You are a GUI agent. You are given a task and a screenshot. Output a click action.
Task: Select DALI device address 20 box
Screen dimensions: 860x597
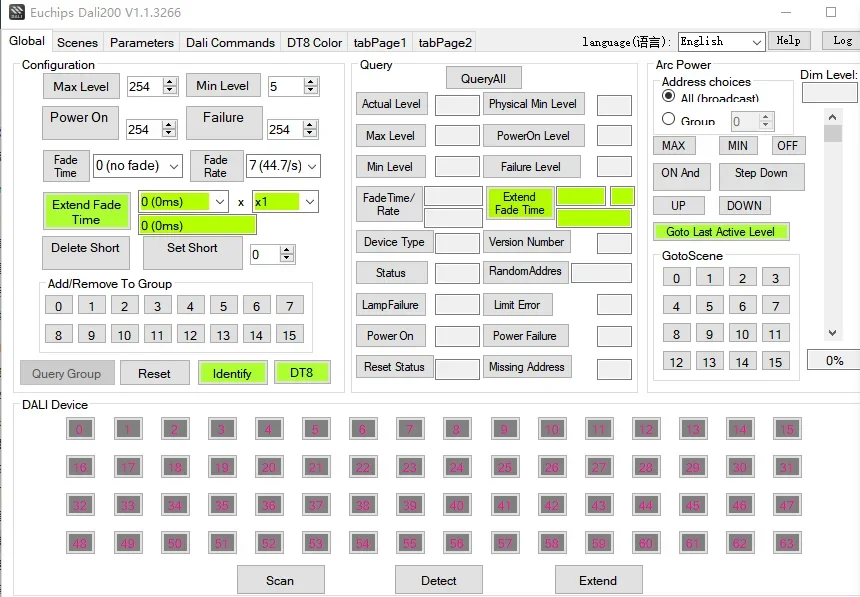click(269, 468)
